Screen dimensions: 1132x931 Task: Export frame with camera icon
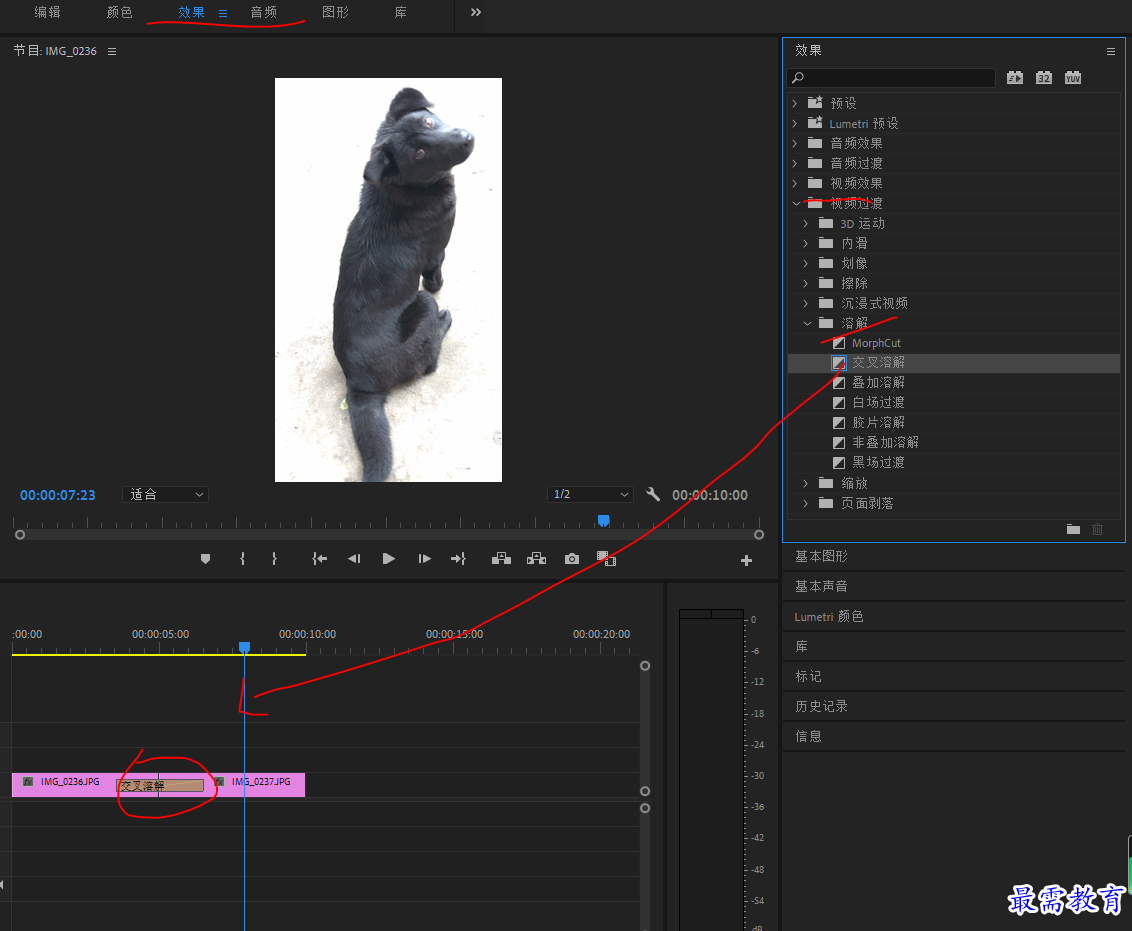click(572, 559)
